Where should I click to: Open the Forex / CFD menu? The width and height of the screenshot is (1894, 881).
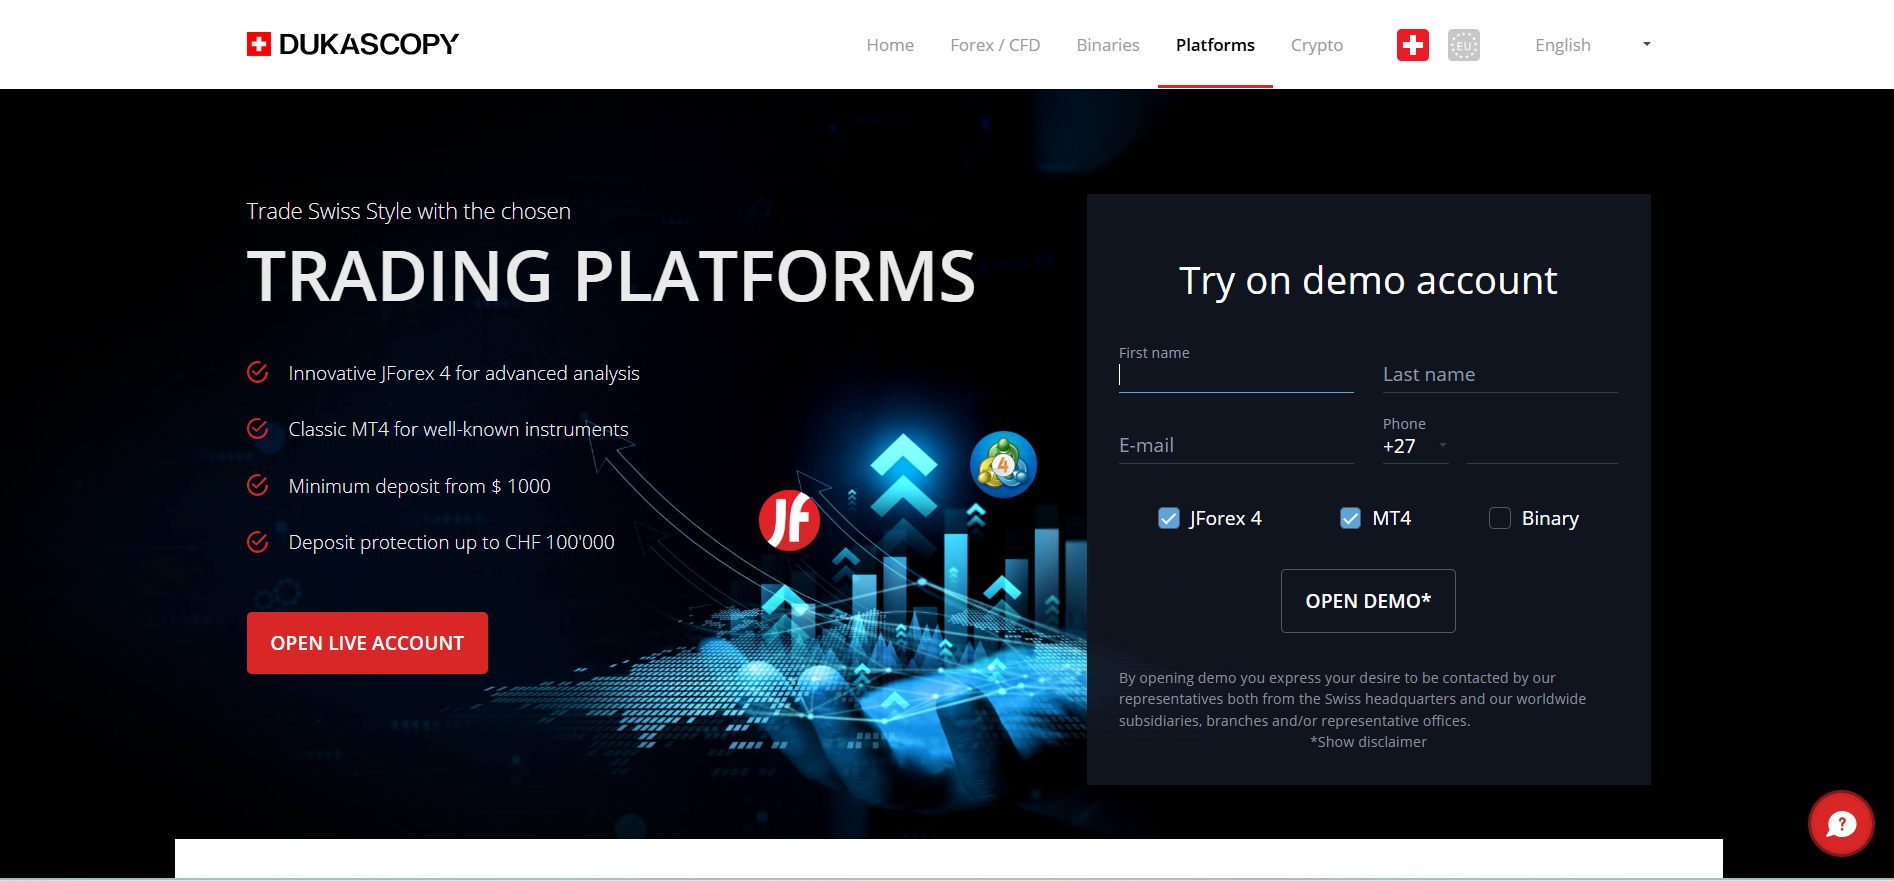point(995,45)
